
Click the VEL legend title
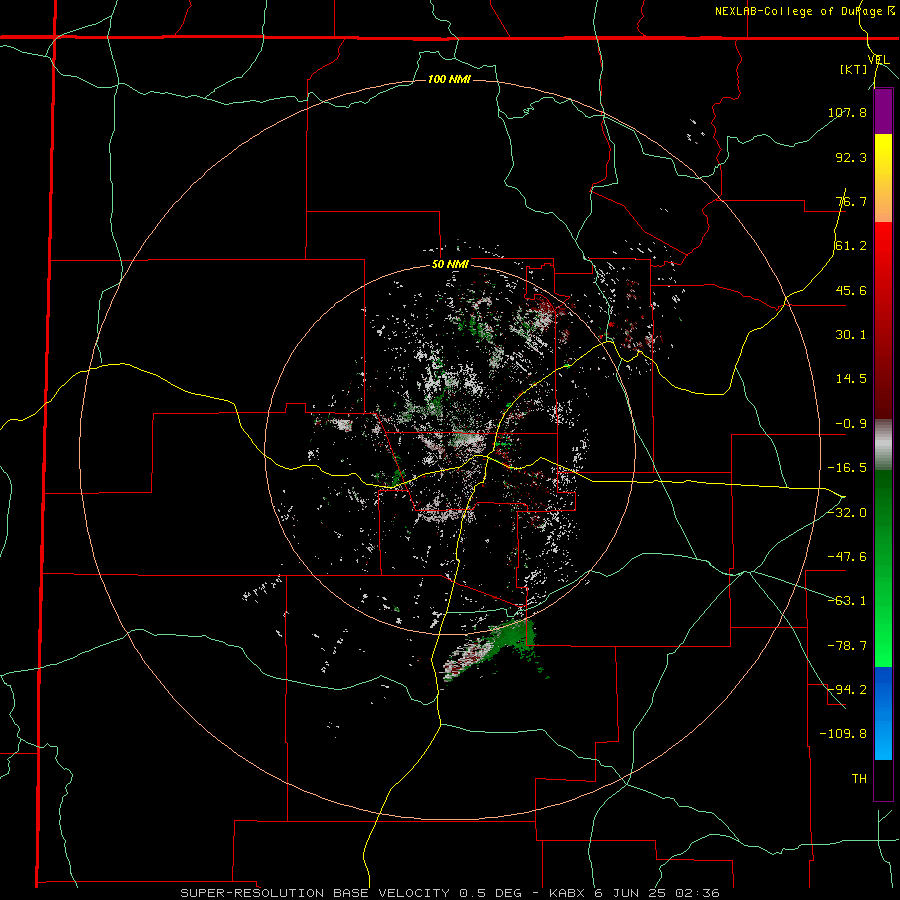click(879, 59)
